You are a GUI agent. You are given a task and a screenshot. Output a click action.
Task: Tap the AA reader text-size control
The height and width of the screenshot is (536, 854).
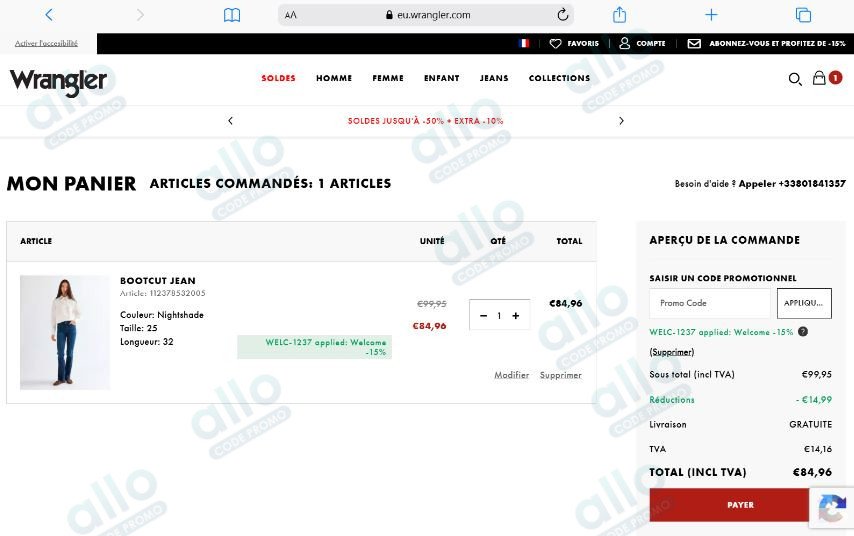(291, 15)
